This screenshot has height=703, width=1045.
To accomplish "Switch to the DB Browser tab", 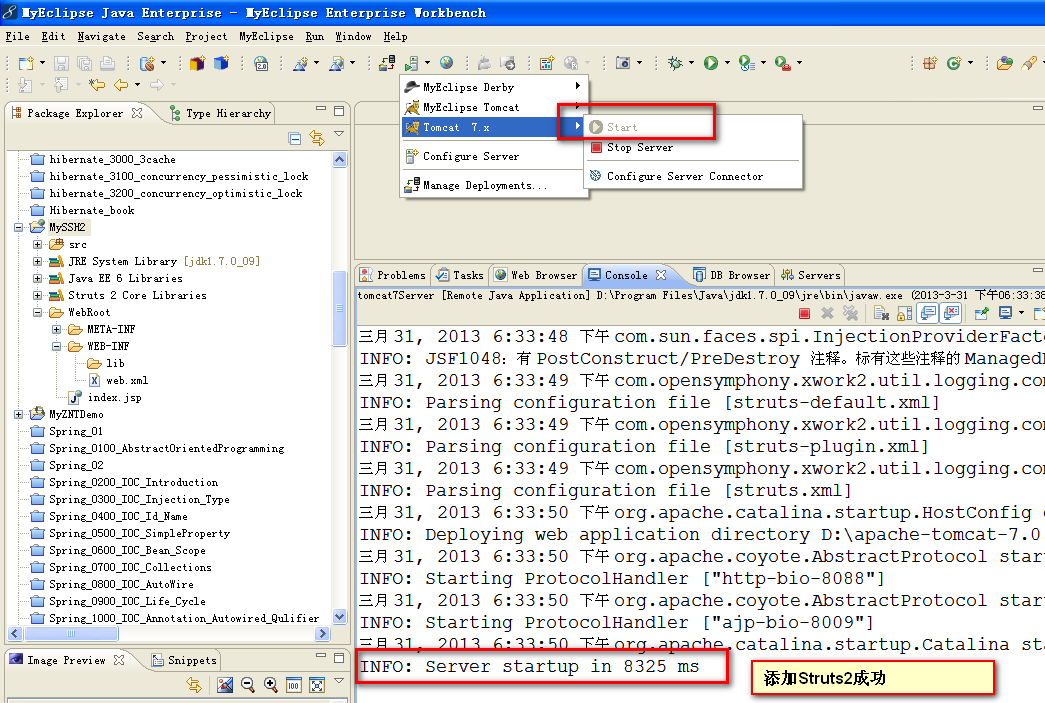I will click(731, 275).
